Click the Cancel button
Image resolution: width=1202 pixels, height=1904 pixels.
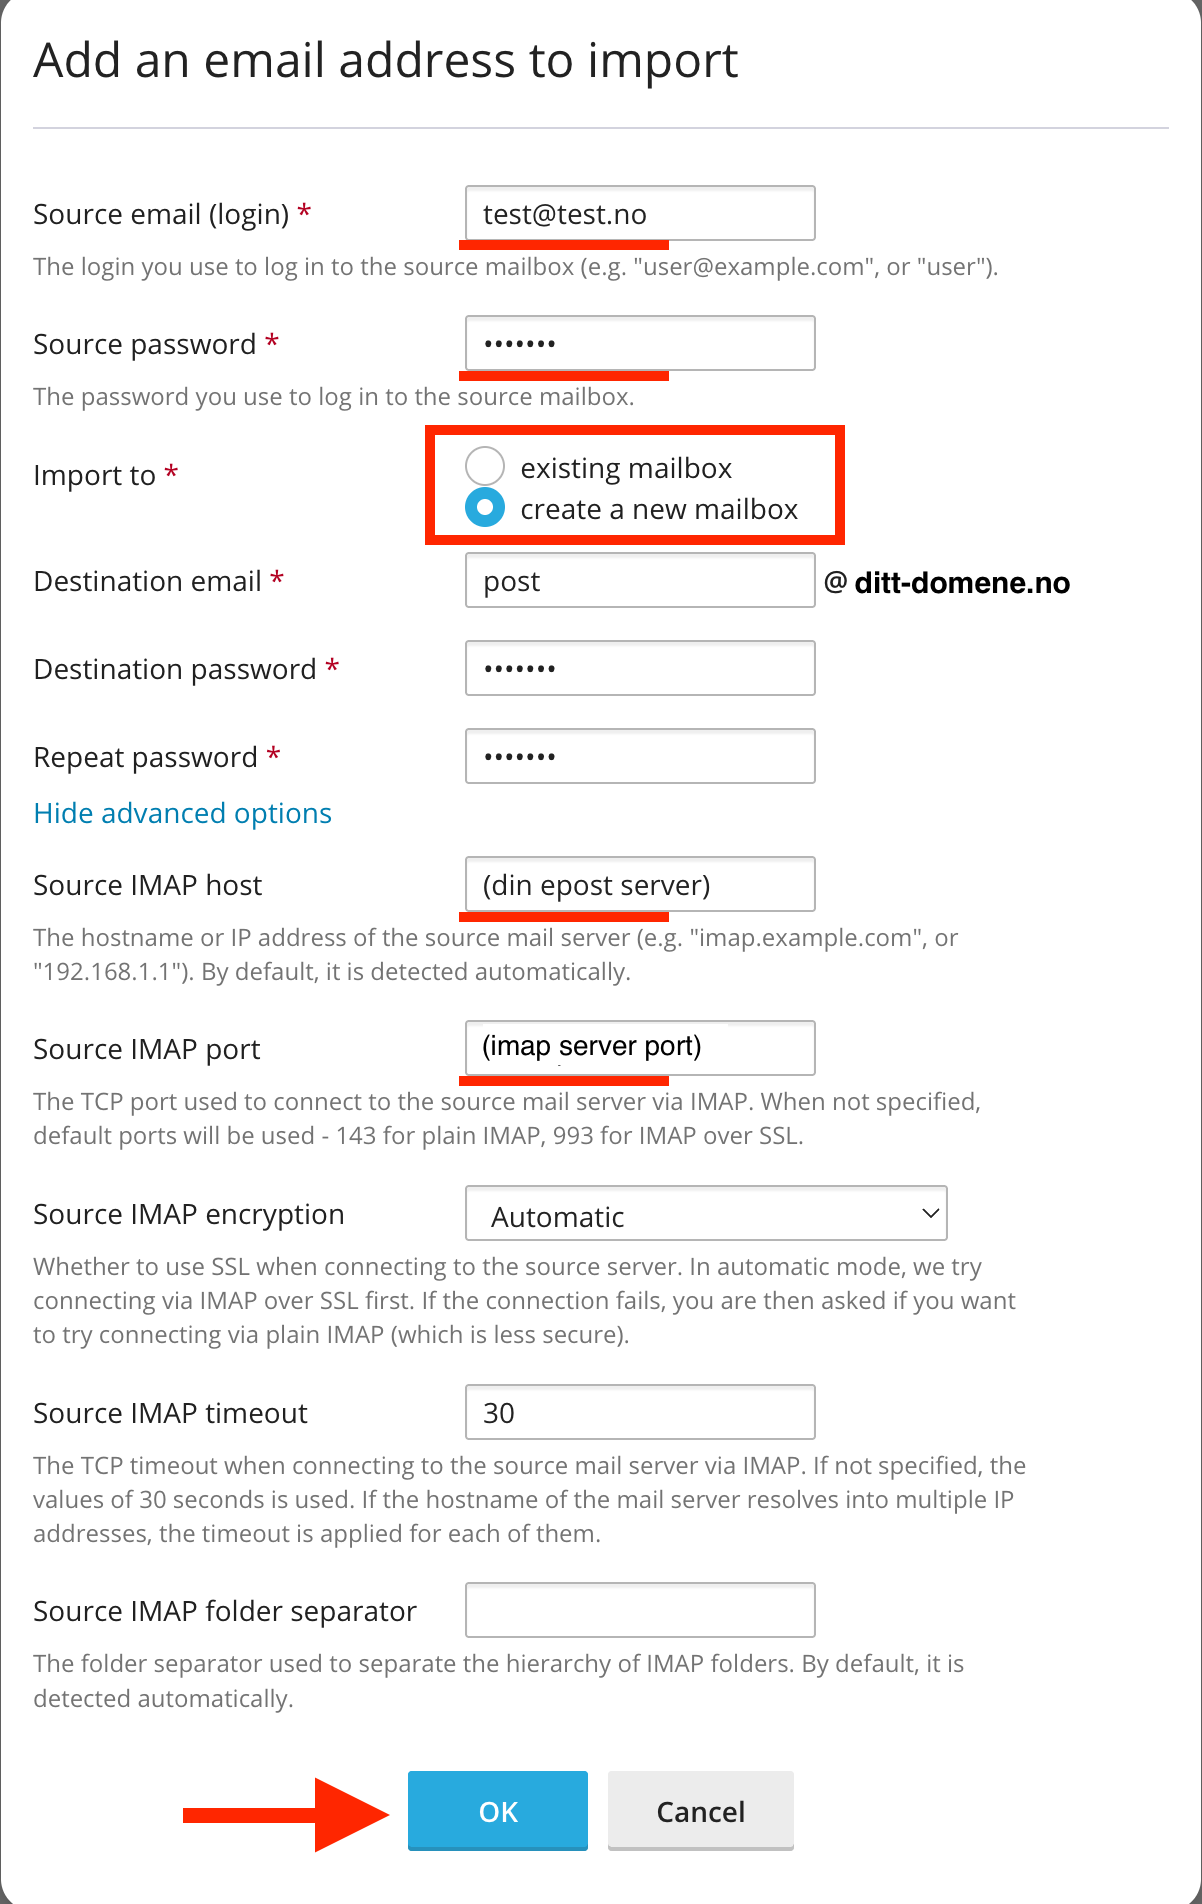tap(700, 1810)
